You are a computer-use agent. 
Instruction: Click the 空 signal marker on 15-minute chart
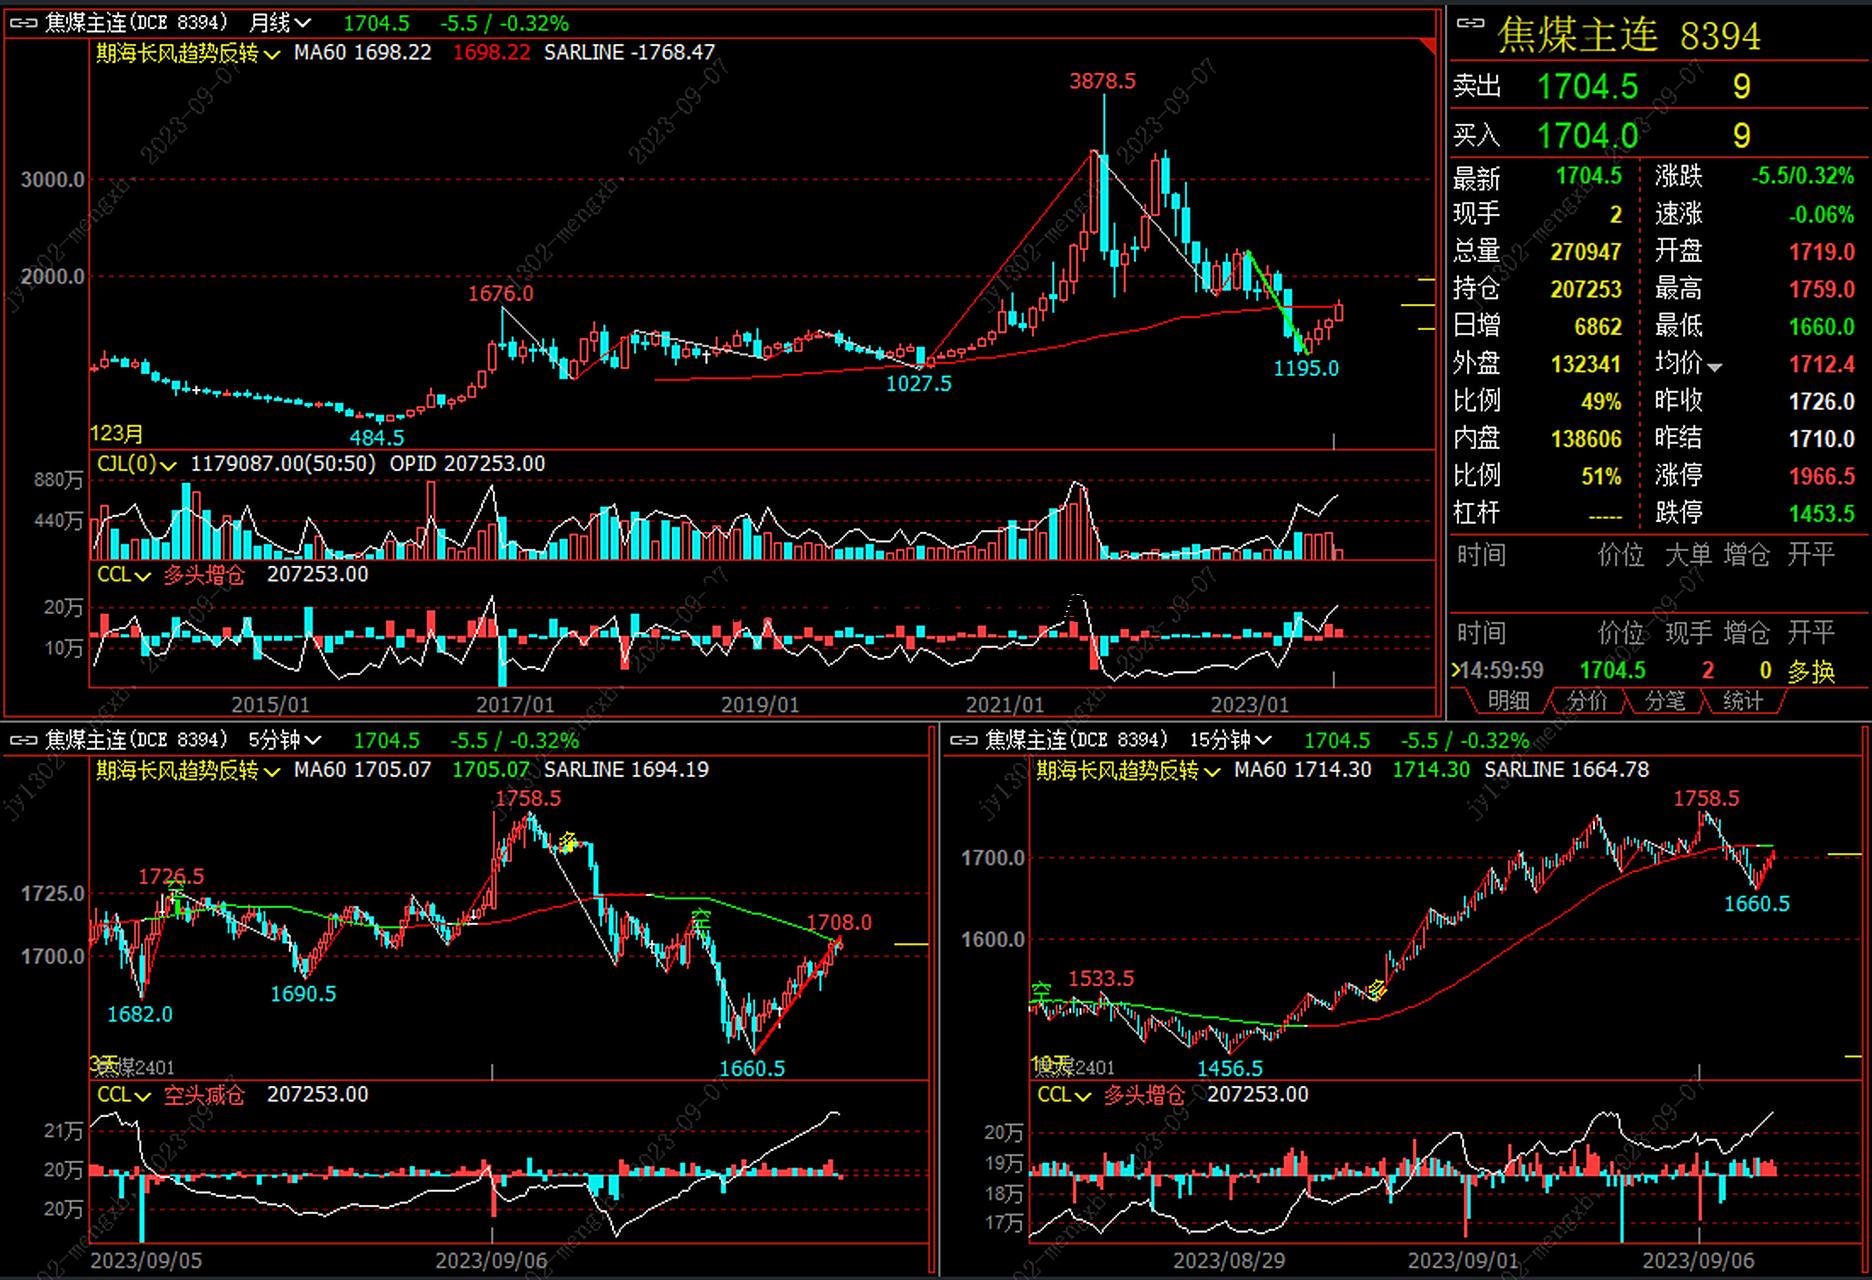(1041, 992)
